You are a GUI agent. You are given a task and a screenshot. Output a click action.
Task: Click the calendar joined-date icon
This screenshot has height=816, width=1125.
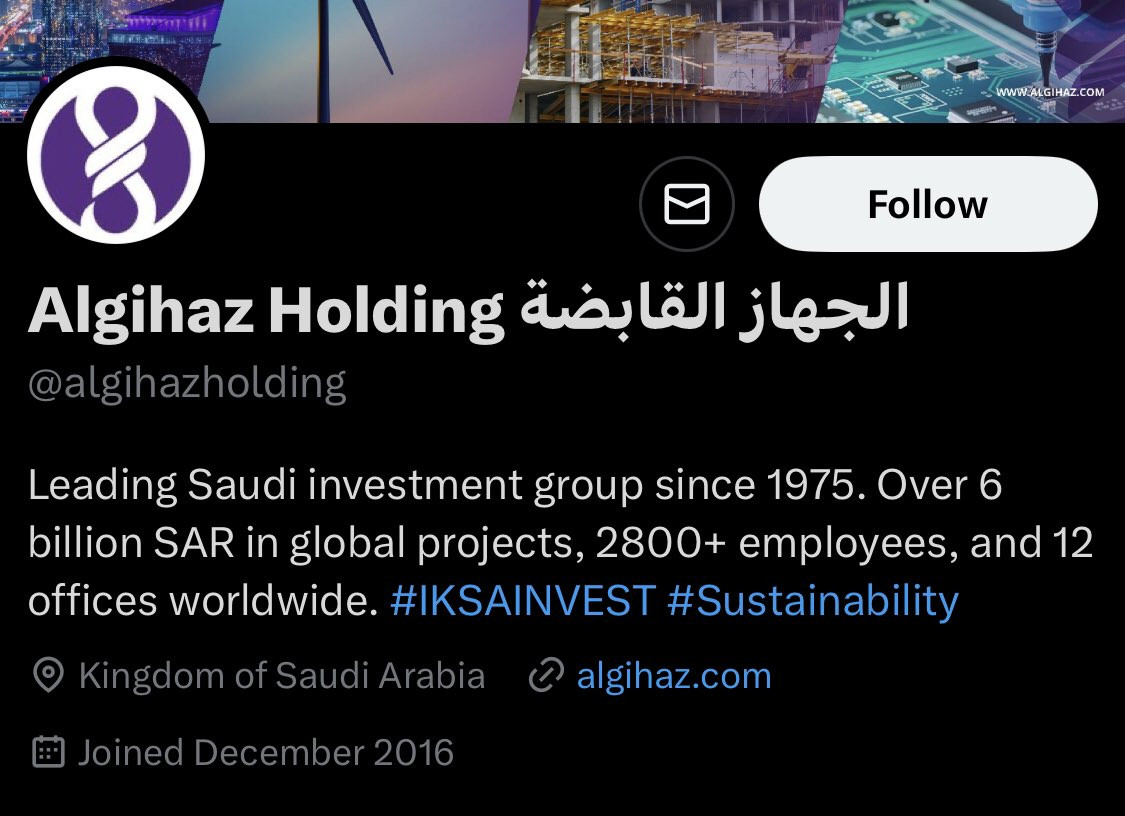pyautogui.click(x=48, y=752)
